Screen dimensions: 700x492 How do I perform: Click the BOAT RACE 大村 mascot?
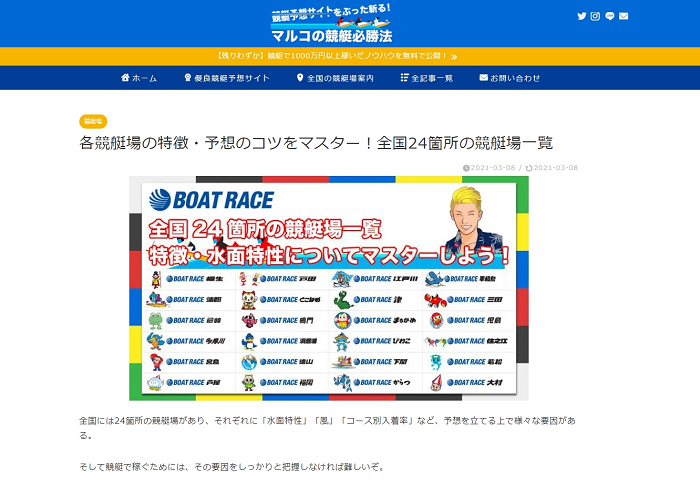tap(436, 383)
